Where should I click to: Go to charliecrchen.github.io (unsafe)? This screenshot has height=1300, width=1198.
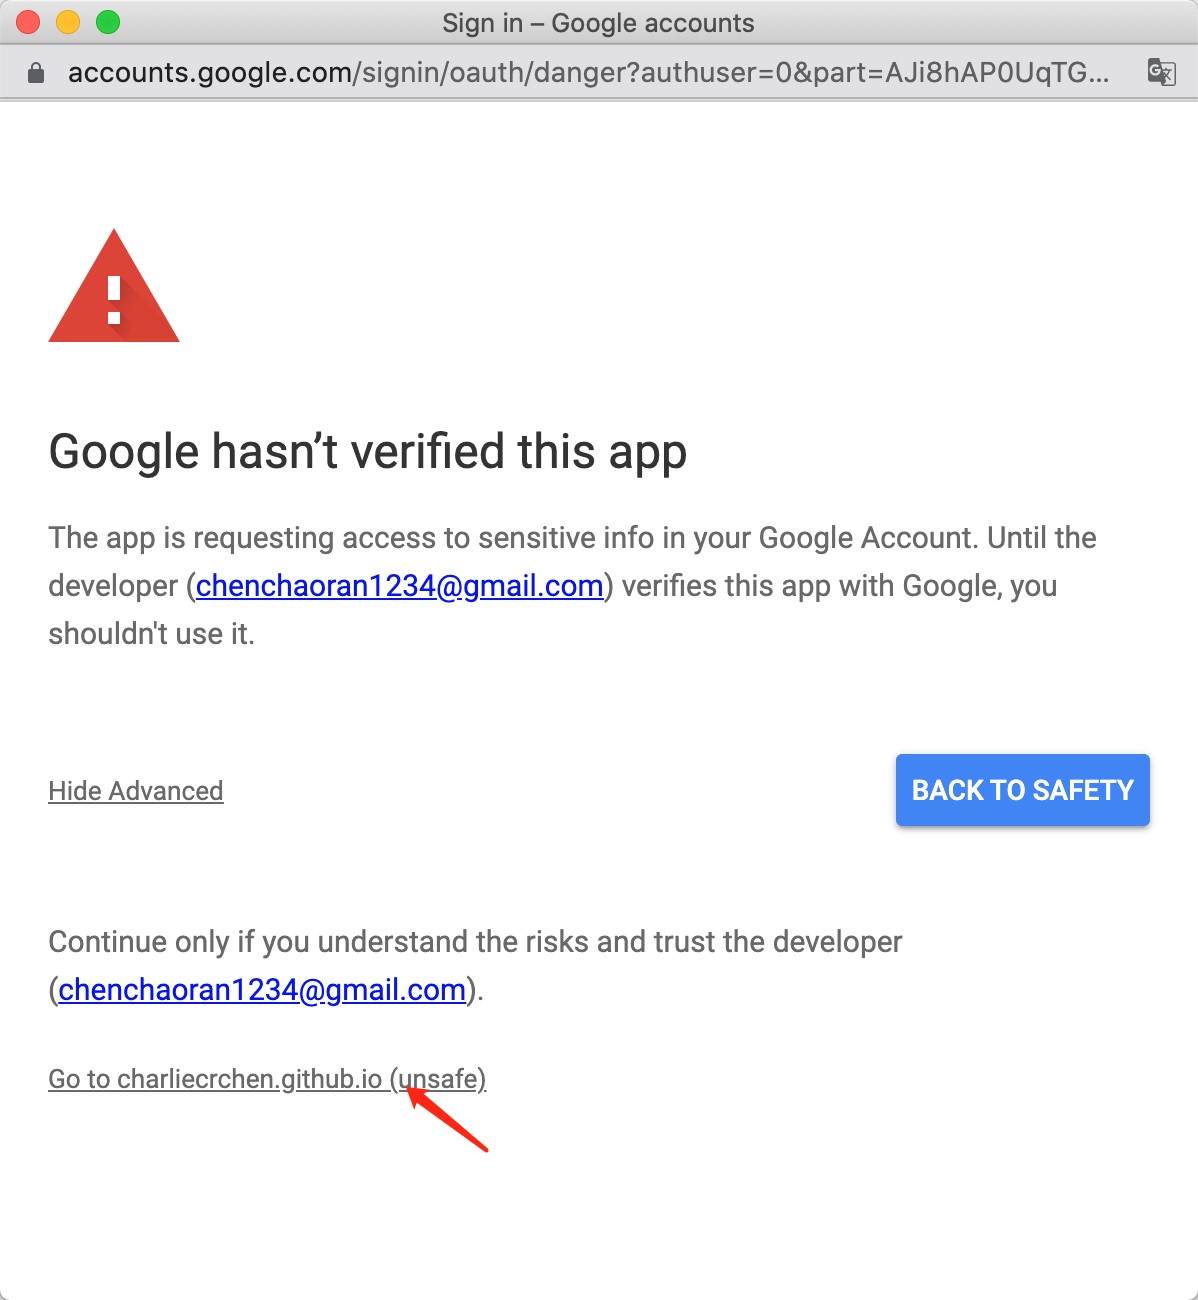pos(266,1079)
